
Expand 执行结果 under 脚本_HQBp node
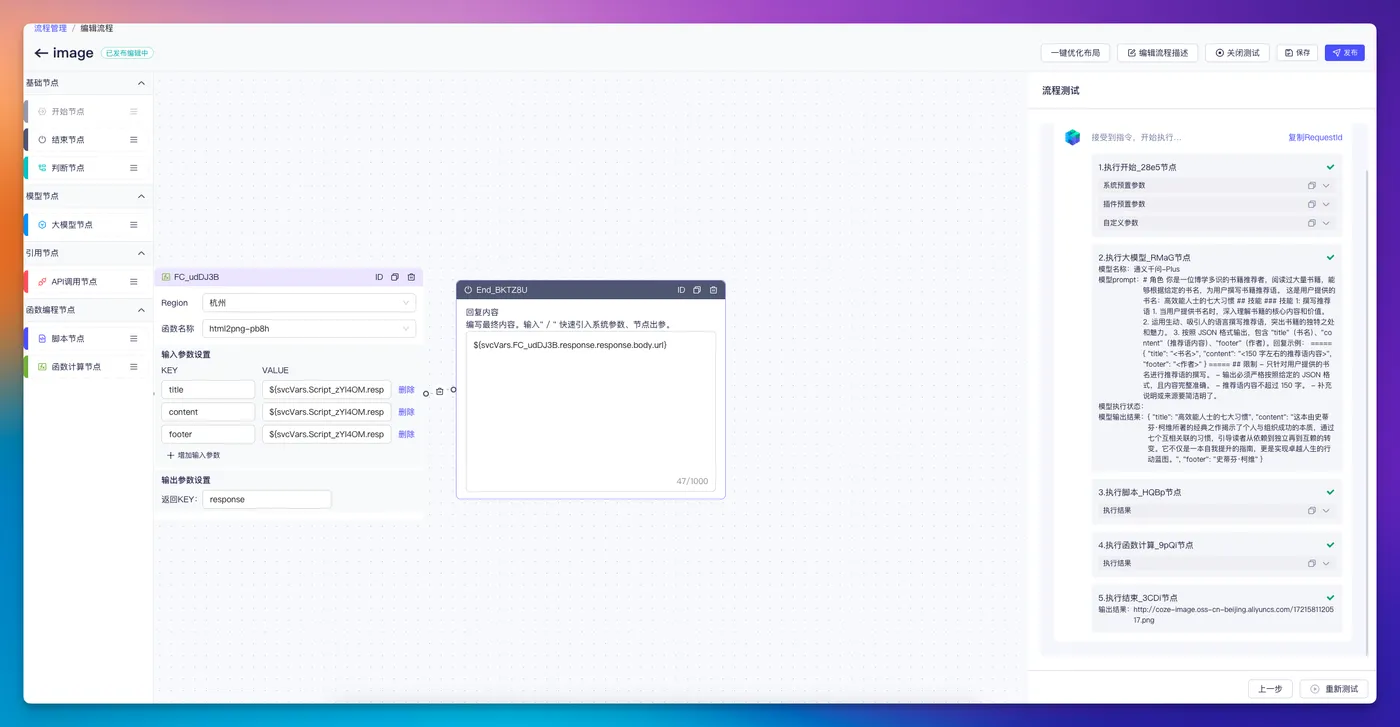[x=1327, y=511]
